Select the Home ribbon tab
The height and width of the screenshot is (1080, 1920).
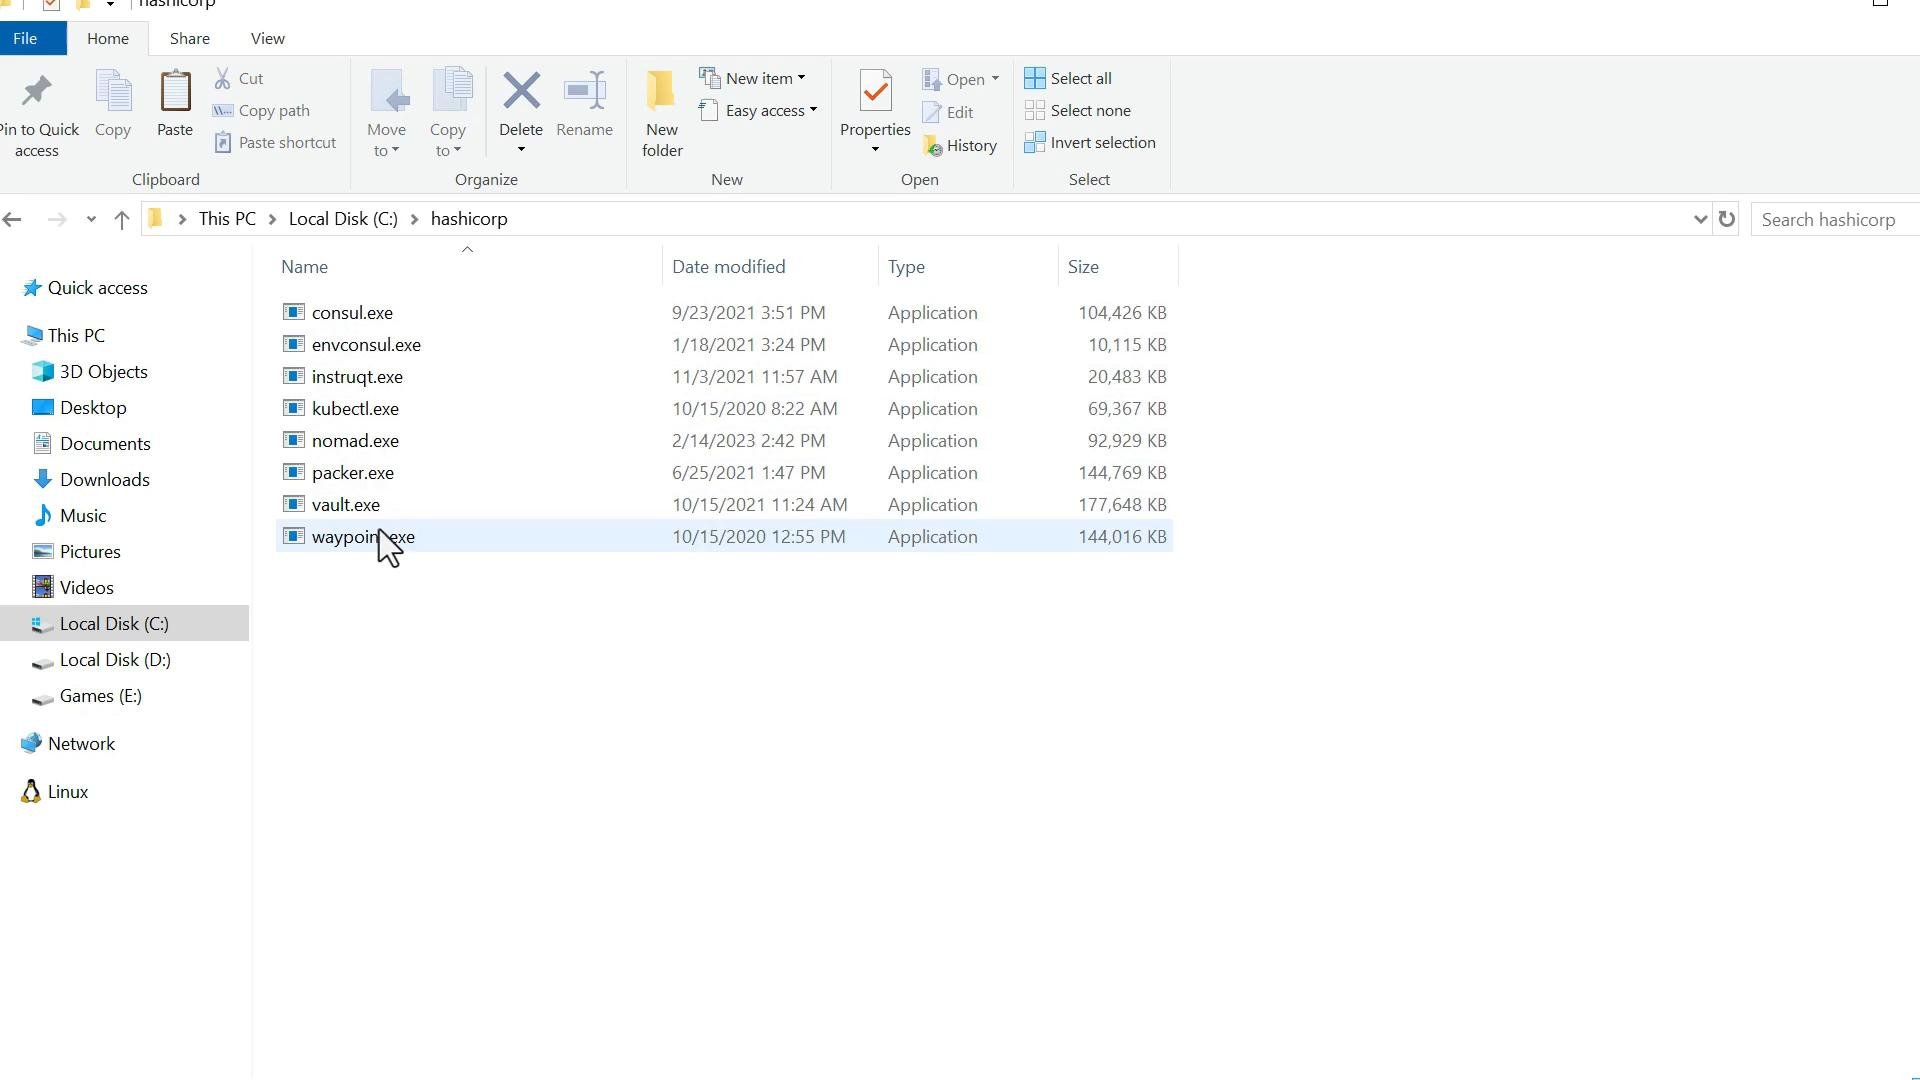click(x=108, y=38)
